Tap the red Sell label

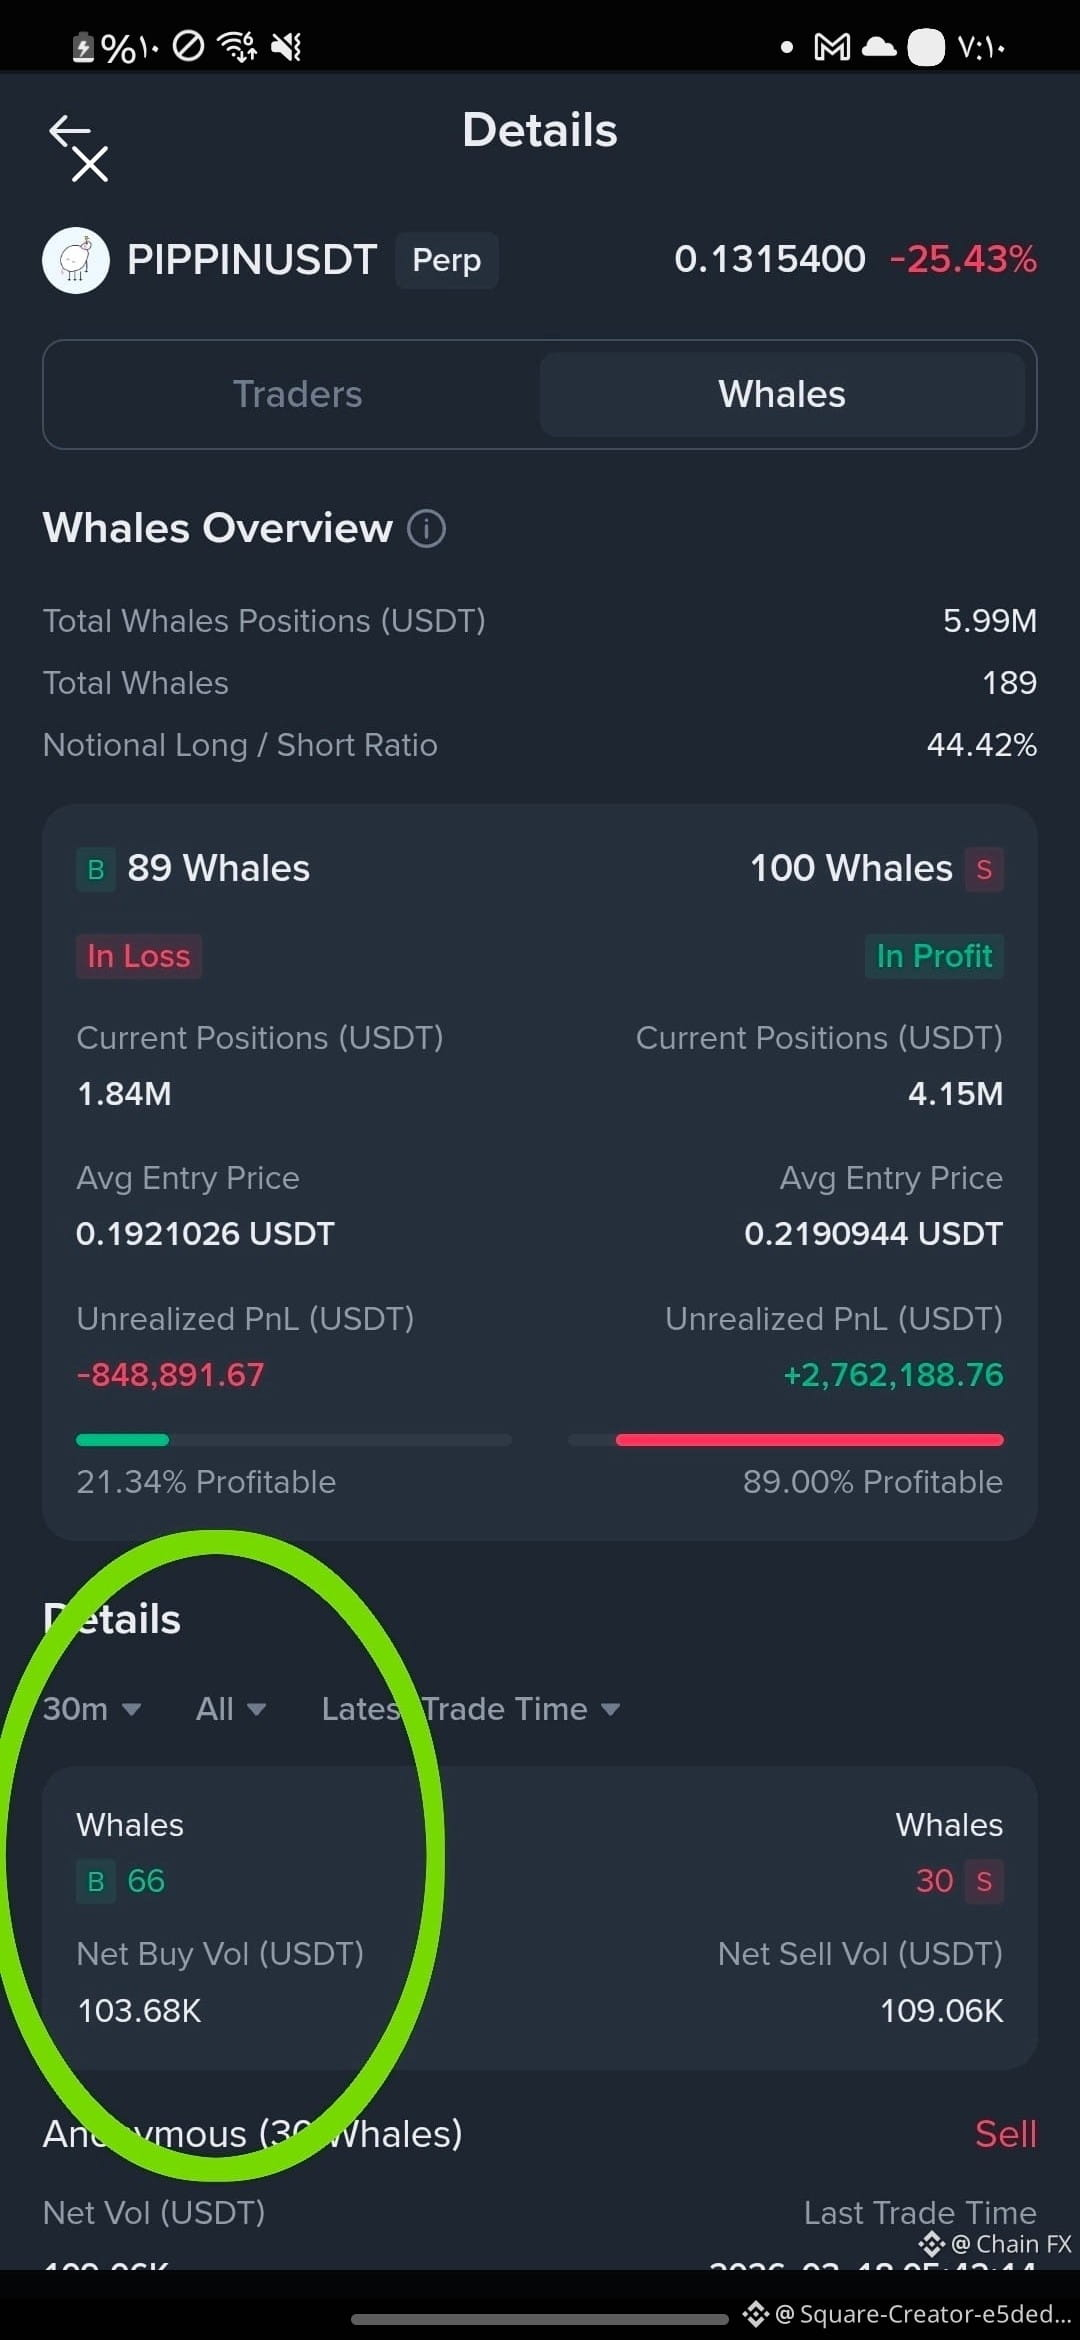pos(1006,2134)
